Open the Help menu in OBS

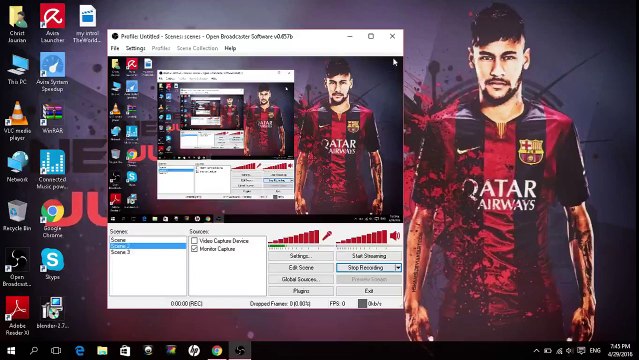click(230, 48)
